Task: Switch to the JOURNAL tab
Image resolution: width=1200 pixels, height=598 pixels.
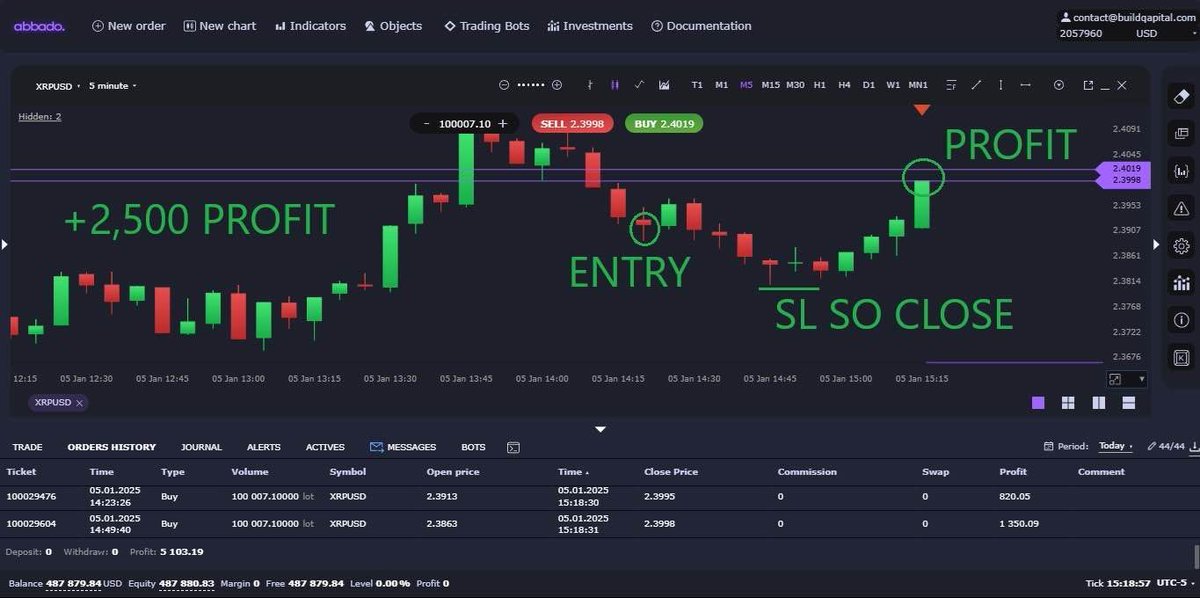Action: (x=201, y=447)
